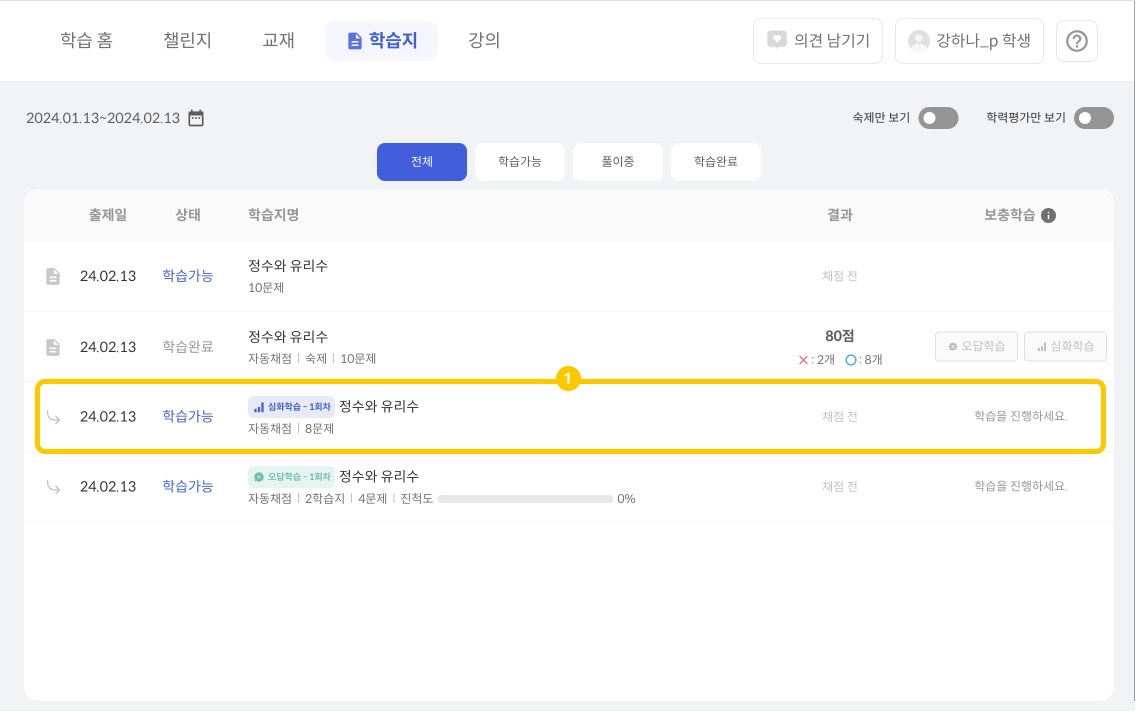Click document icon of the 학습완료 row

[x=53, y=347]
